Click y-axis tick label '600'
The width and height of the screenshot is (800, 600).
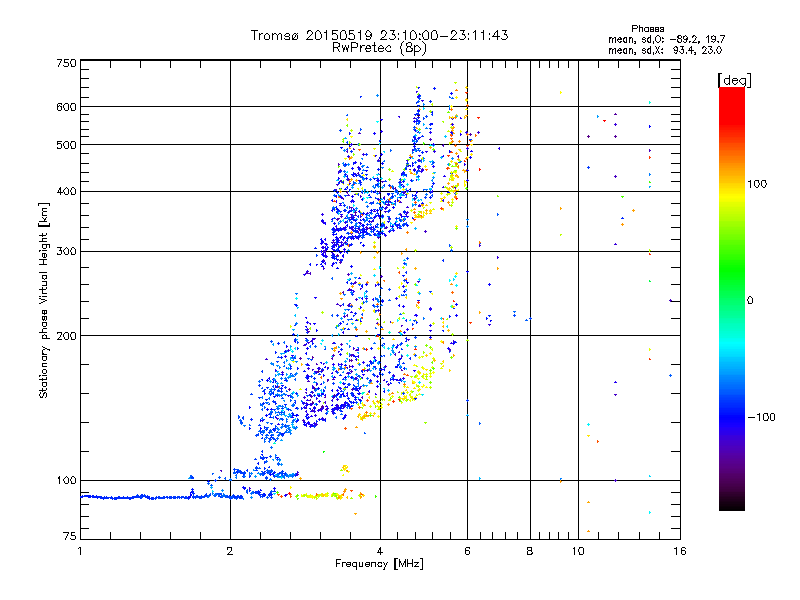coord(66,107)
